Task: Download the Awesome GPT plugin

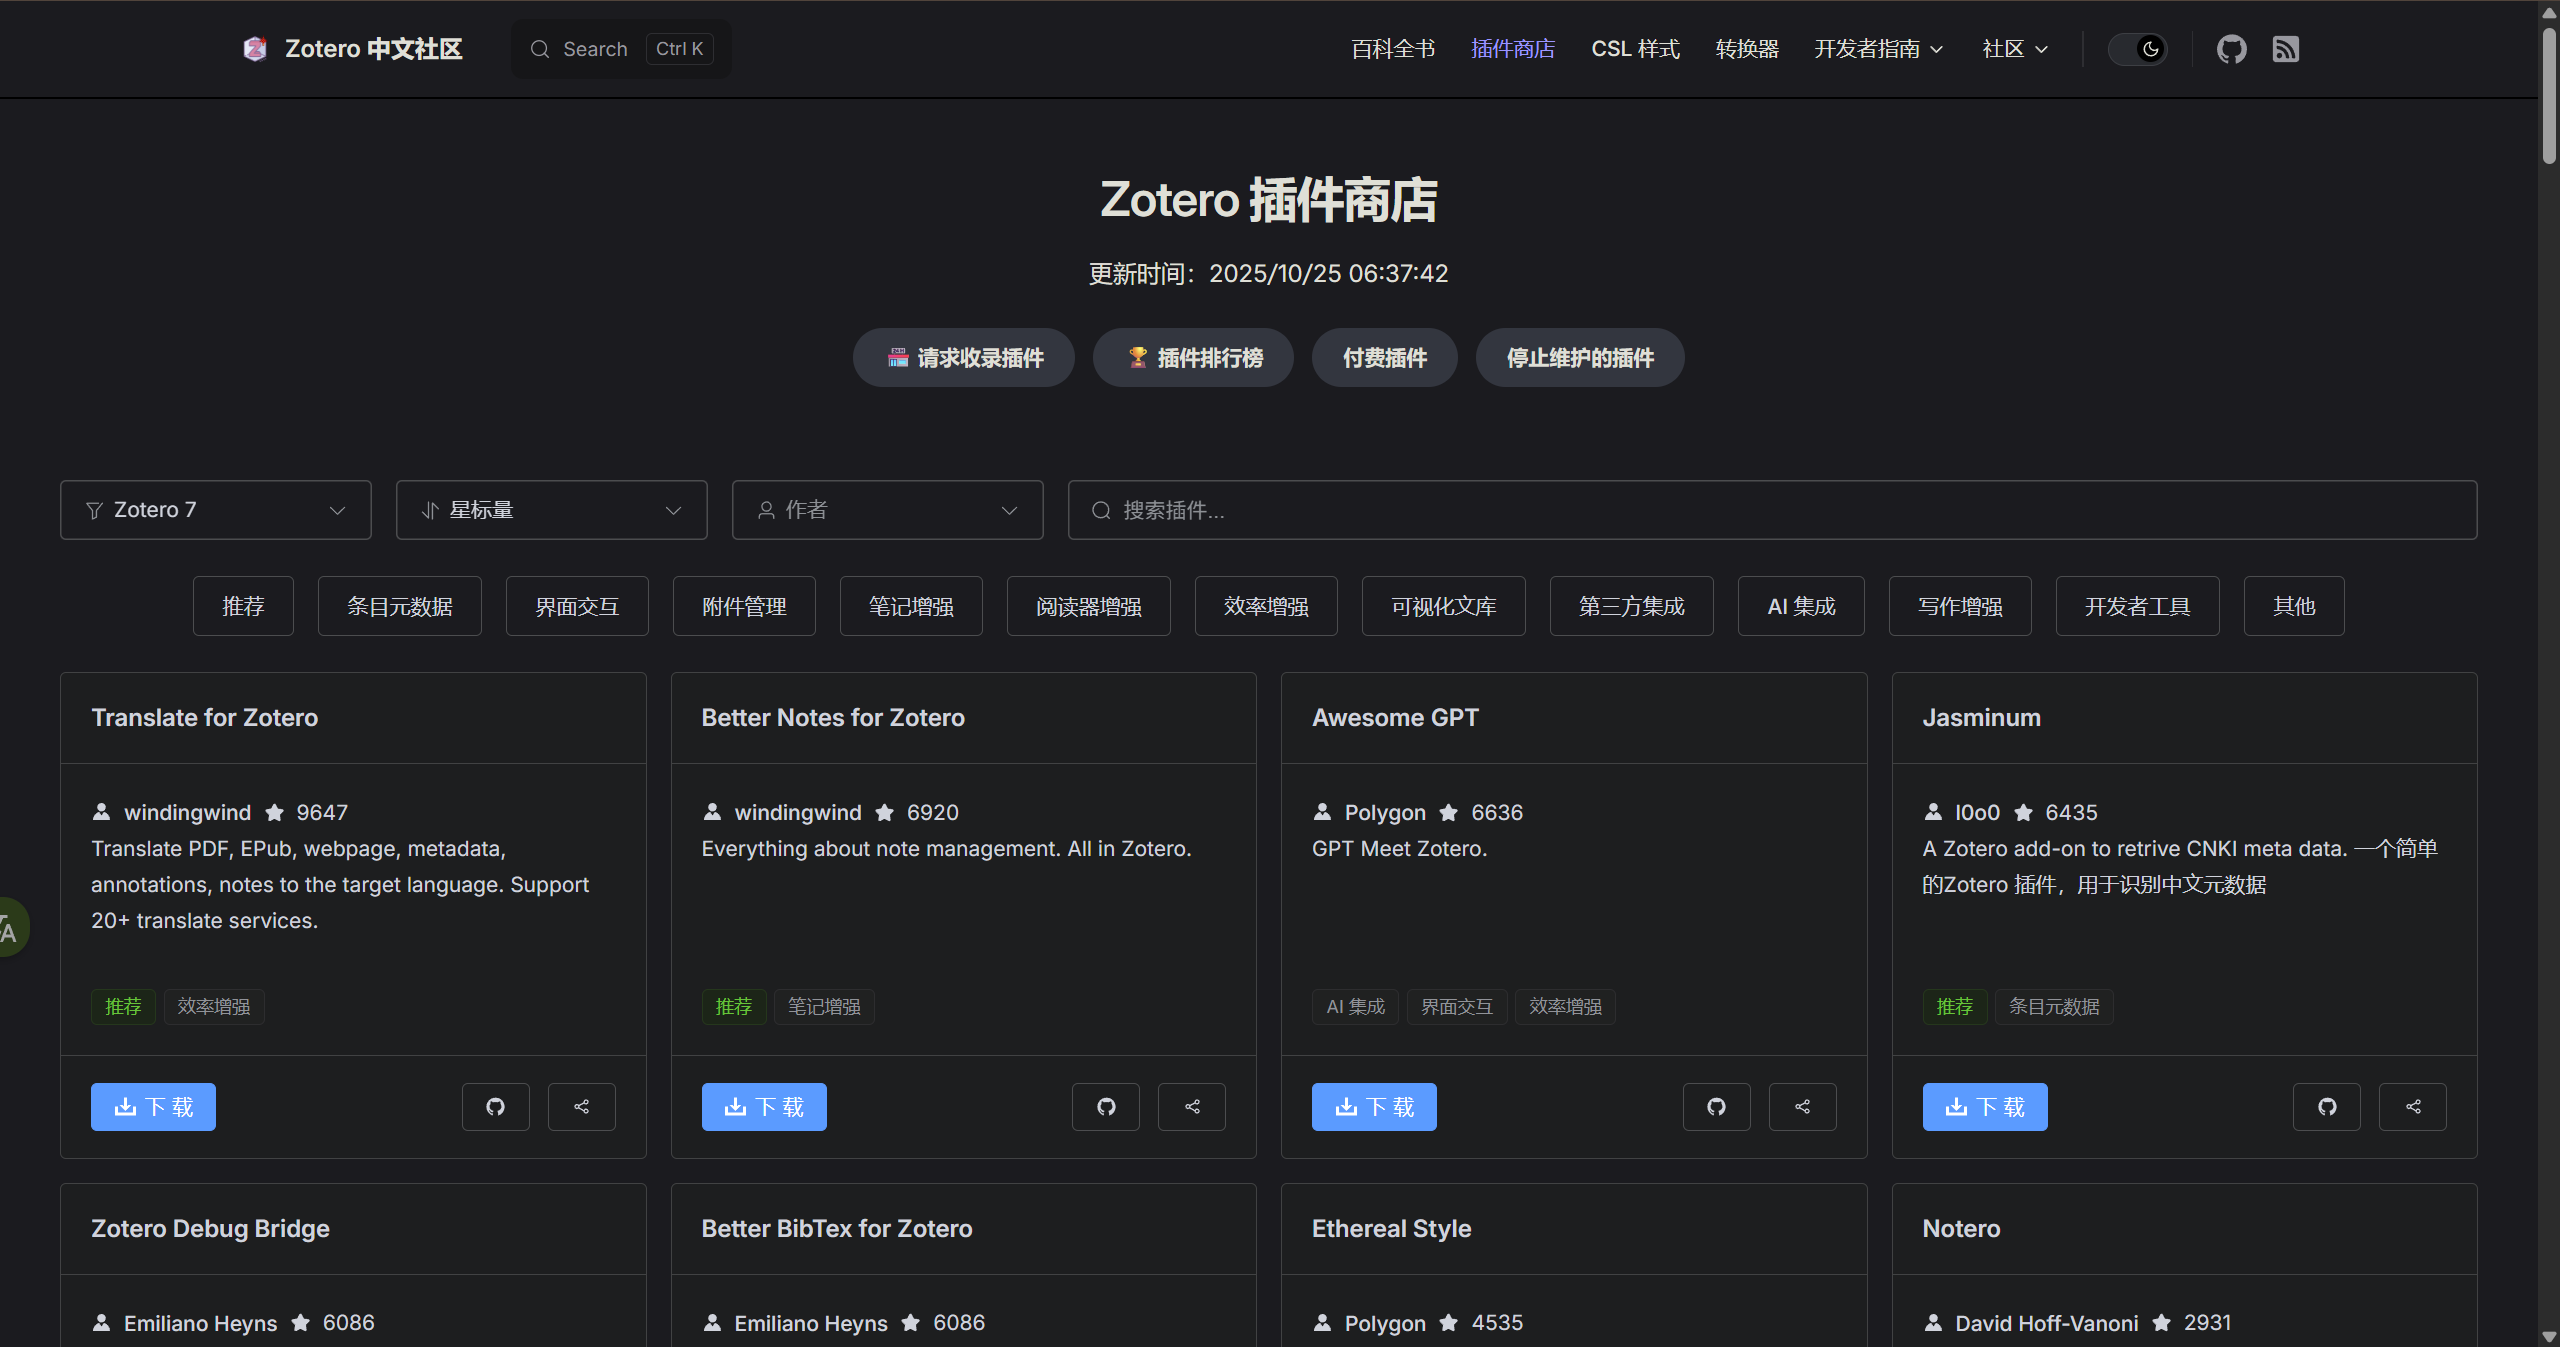Action: click(x=1374, y=1107)
